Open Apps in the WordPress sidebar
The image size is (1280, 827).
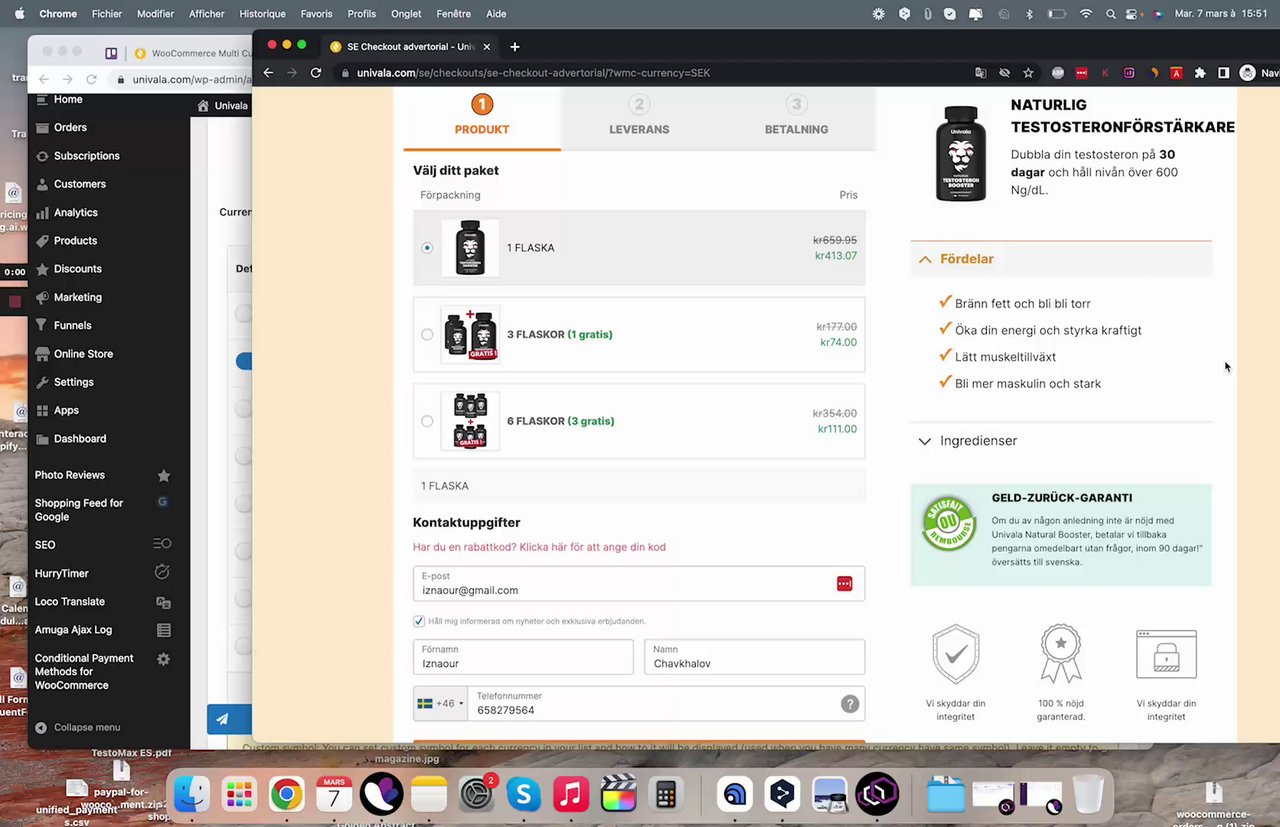click(x=66, y=410)
